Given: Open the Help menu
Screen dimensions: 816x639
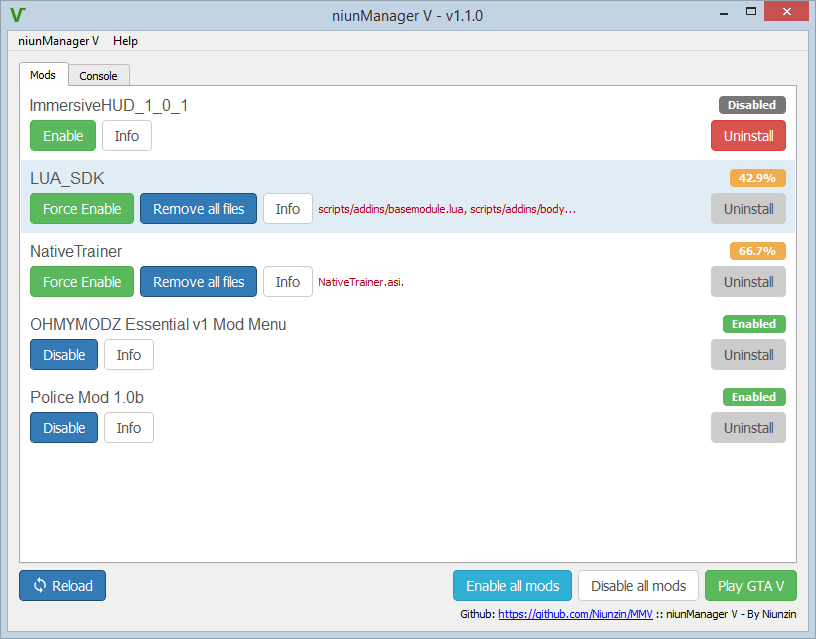Looking at the screenshot, I should click(x=125, y=41).
